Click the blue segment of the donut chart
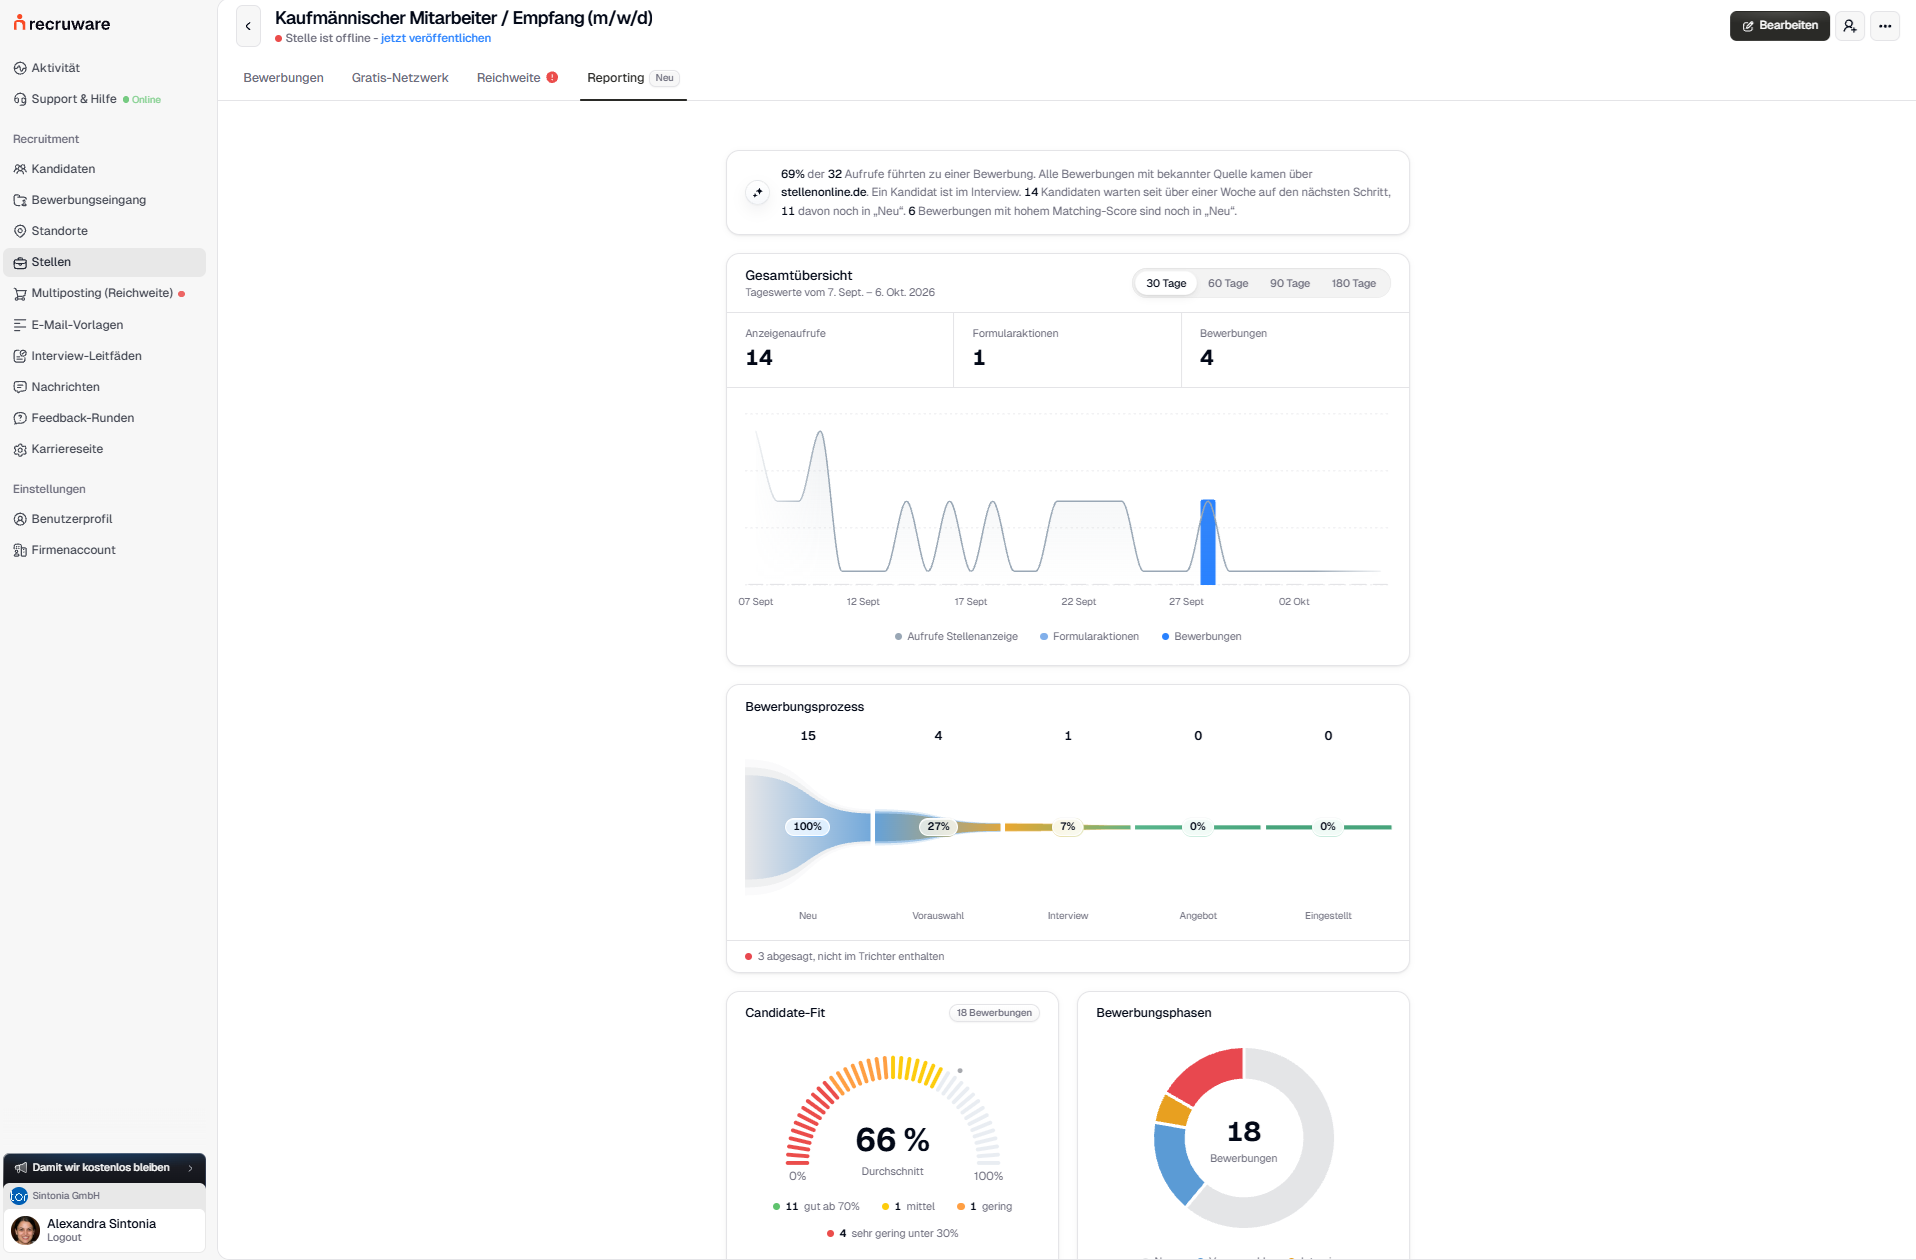The image size is (1916, 1260). pyautogui.click(x=1176, y=1165)
